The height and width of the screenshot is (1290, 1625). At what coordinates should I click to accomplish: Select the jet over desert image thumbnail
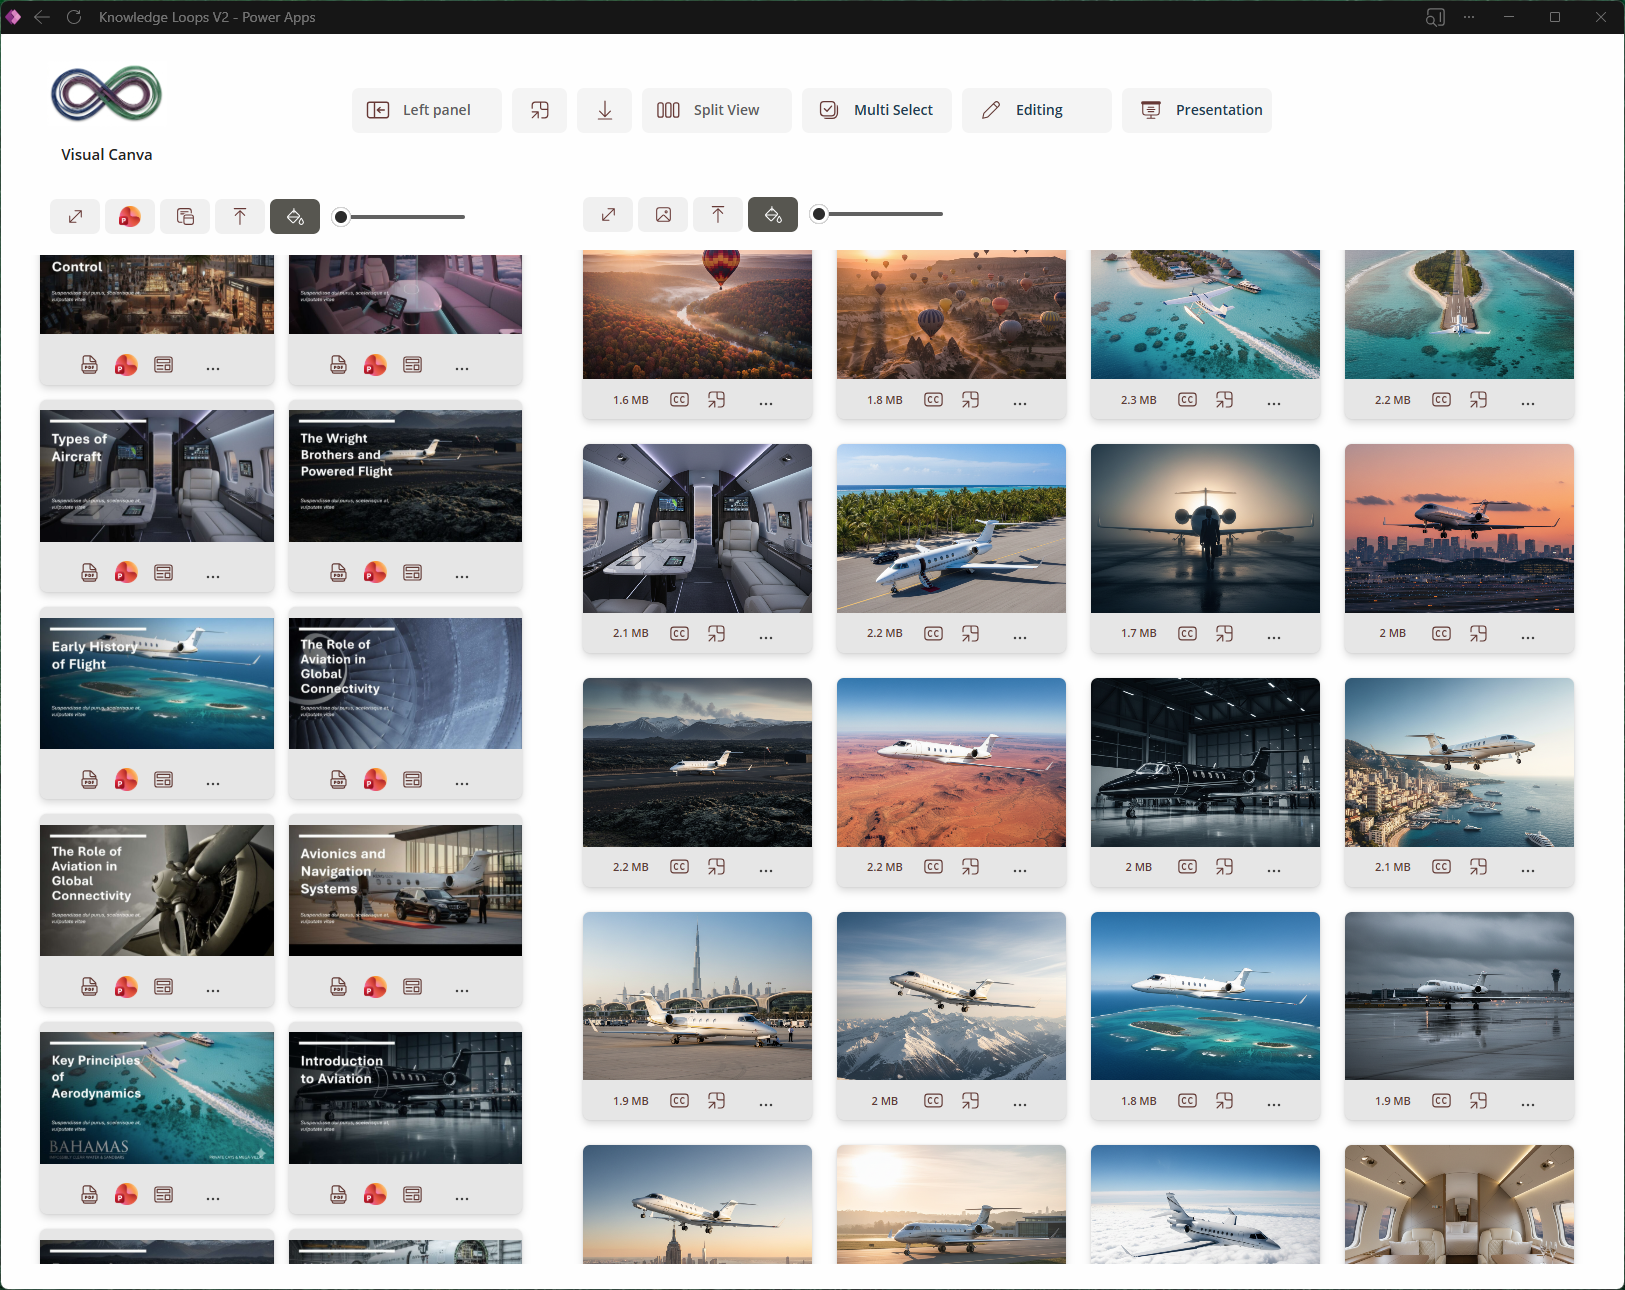click(951, 762)
